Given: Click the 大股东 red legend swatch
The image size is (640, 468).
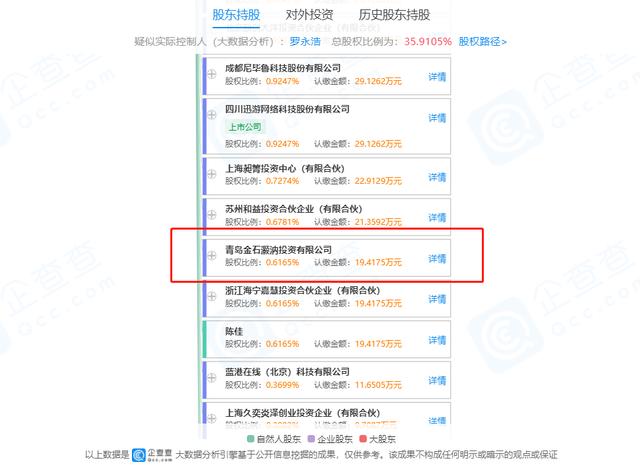Looking at the screenshot, I should tap(362, 439).
